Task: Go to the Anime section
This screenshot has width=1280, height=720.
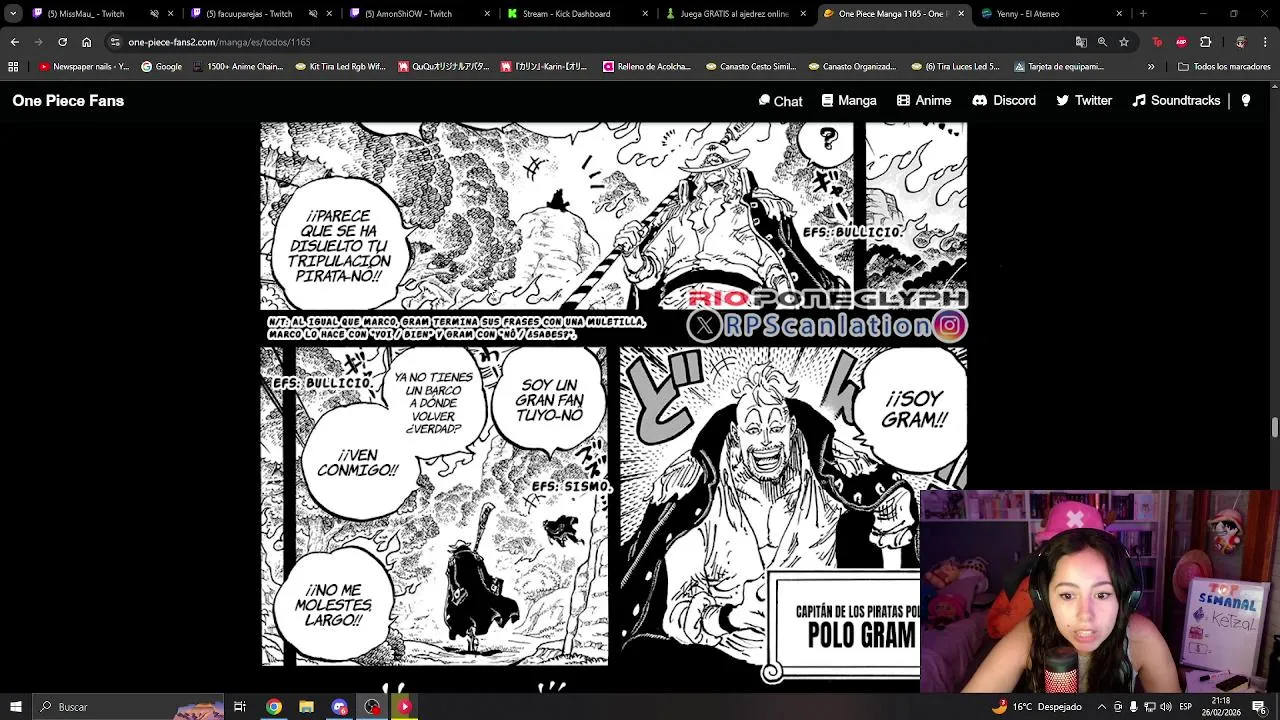Action: [x=924, y=101]
